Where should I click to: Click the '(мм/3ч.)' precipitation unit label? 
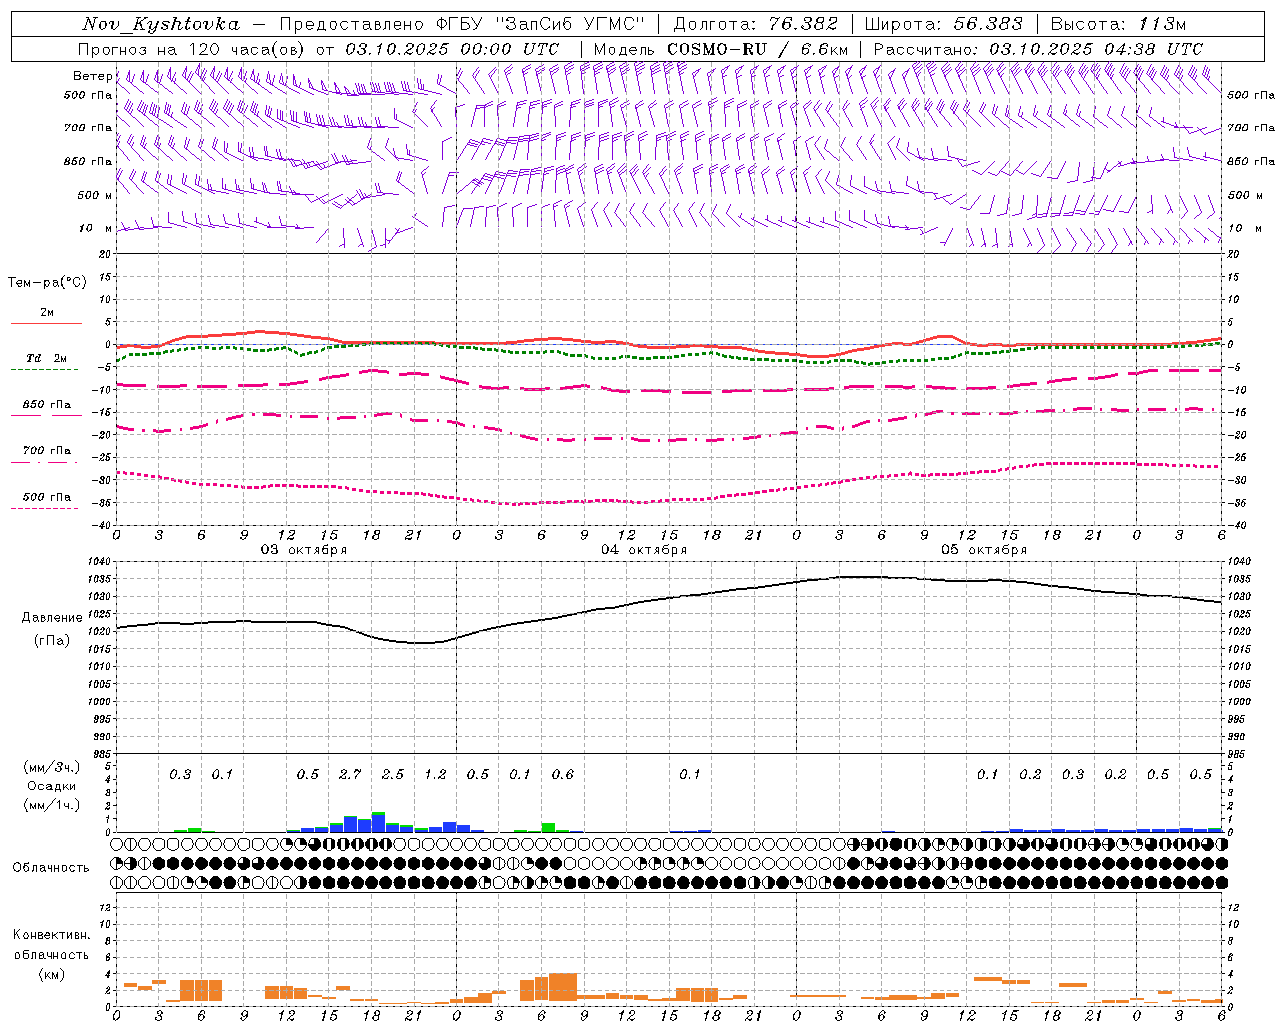coord(52,768)
